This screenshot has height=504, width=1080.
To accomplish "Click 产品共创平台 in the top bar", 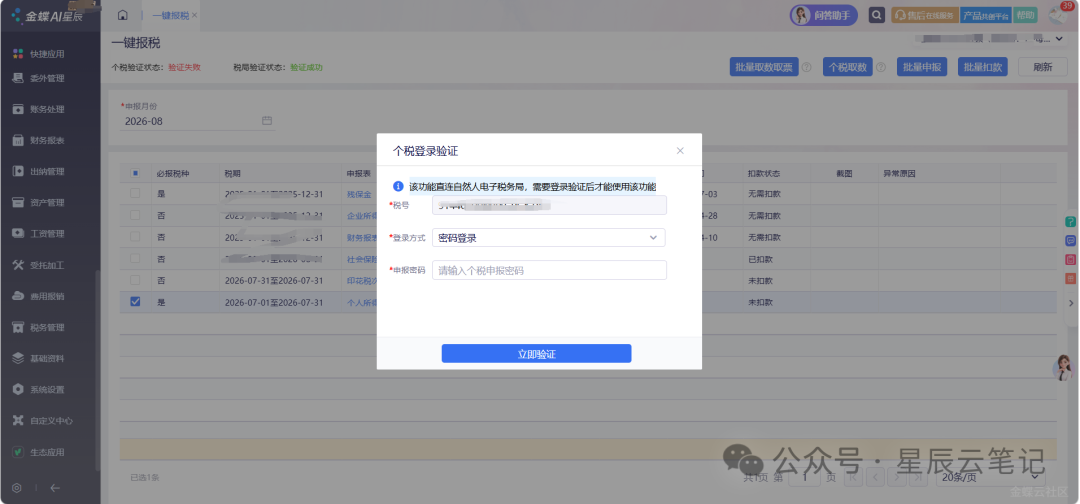I will tap(986, 15).
